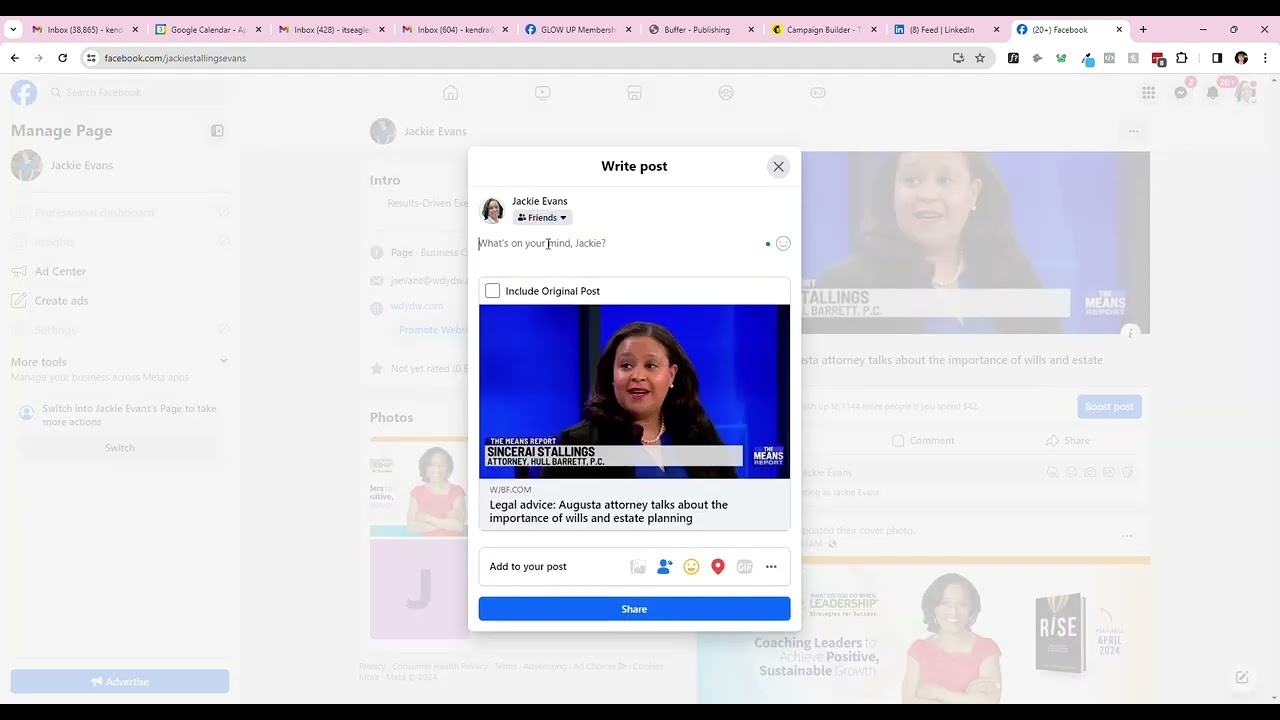Open Groups icon in top nav
The image size is (1280, 720).
pos(726,93)
